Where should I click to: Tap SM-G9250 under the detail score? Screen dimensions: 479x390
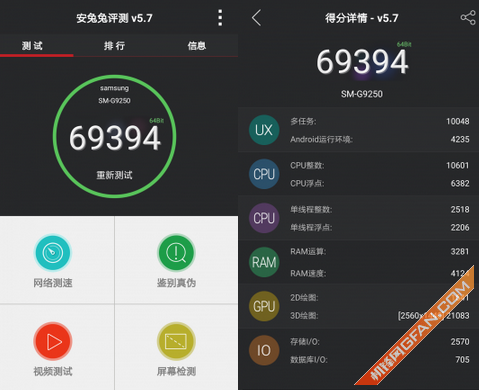point(362,94)
